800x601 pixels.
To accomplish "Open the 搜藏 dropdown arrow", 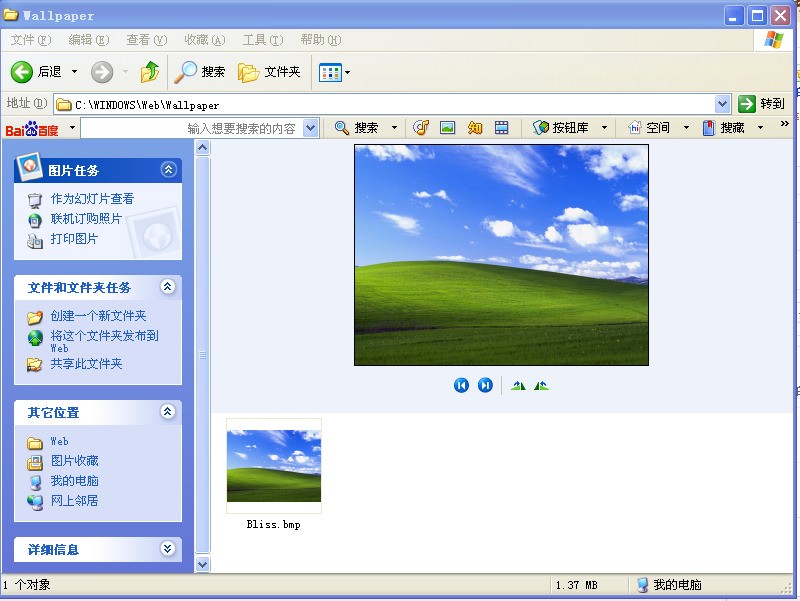I will (760, 128).
